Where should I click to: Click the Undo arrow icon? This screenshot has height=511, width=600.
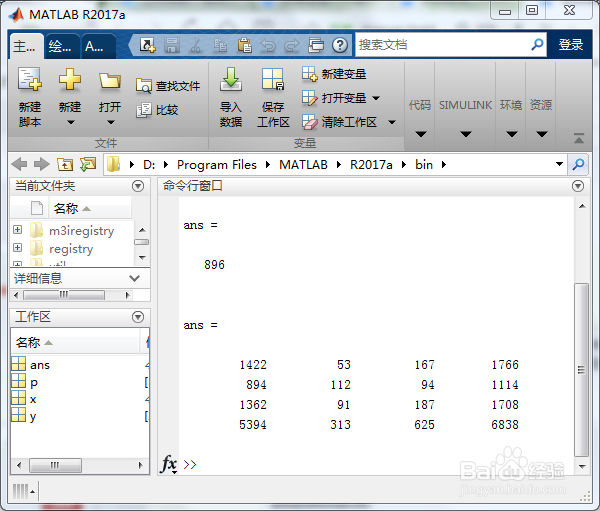point(268,46)
